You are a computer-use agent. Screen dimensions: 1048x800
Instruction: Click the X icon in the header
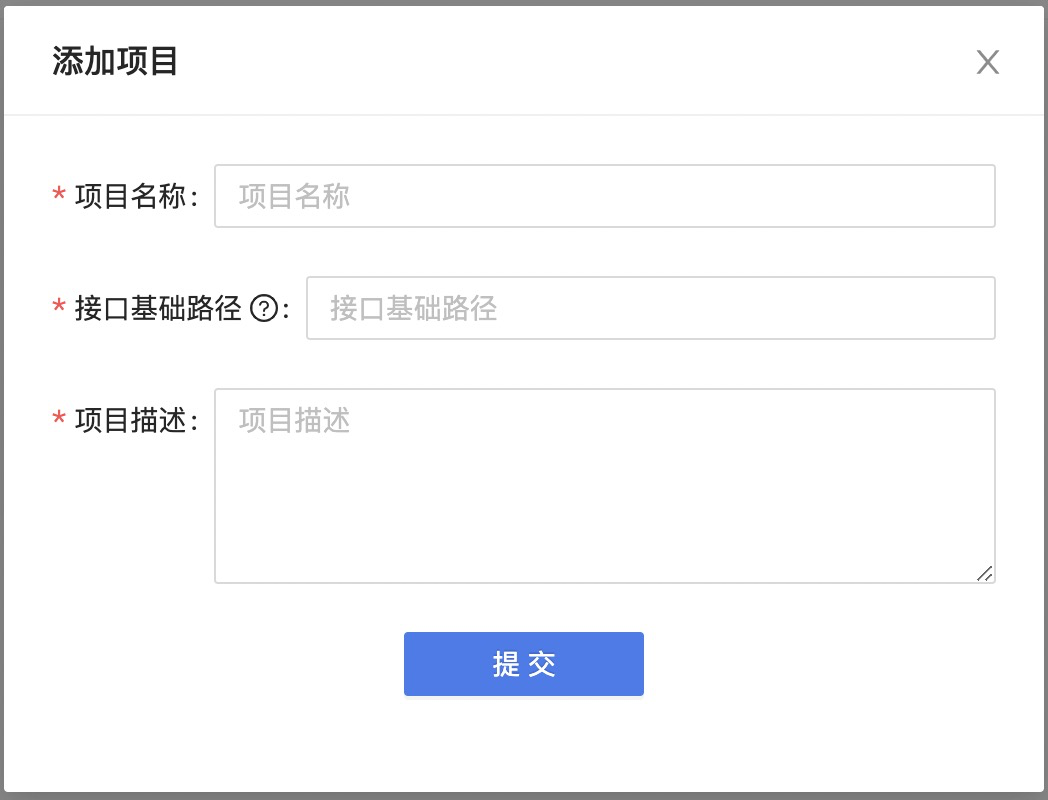pyautogui.click(x=987, y=62)
